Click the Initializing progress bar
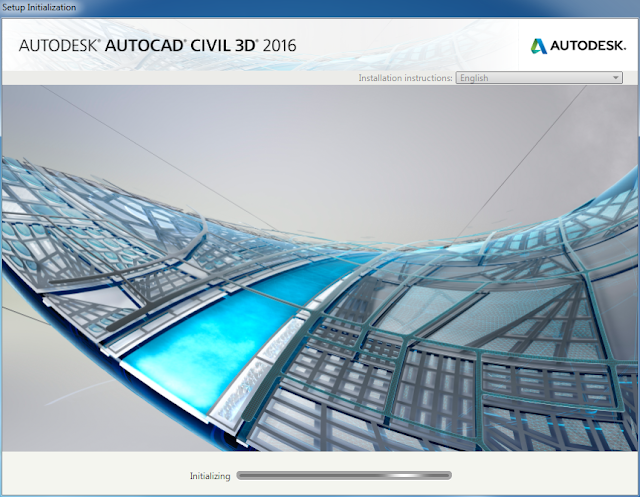Viewport: 640px width, 497px height. pyautogui.click(x=344, y=475)
